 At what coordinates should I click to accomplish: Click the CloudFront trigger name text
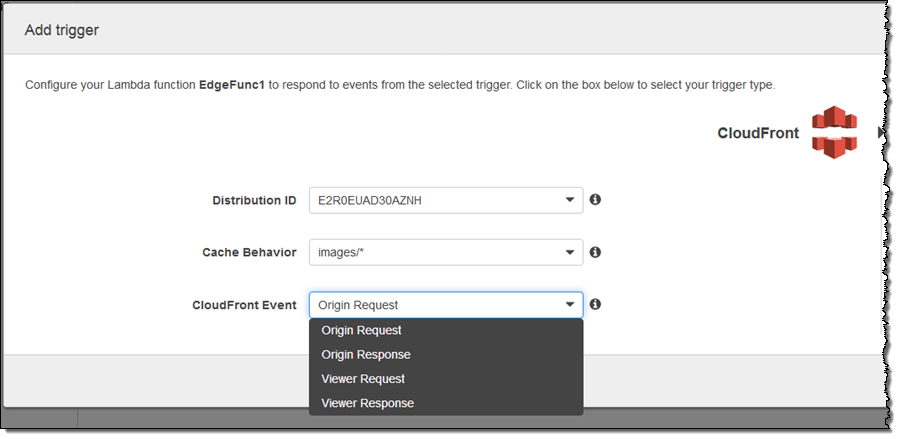pos(758,133)
